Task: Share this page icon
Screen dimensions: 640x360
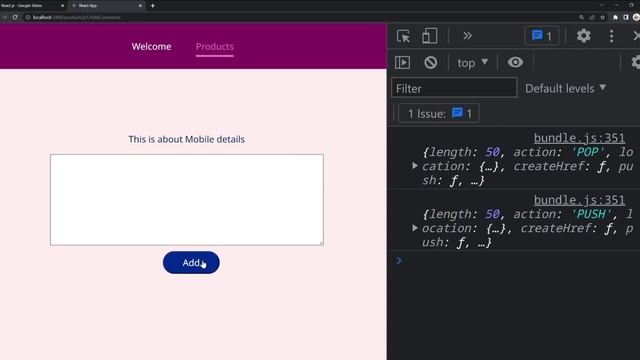Action: 592,18
